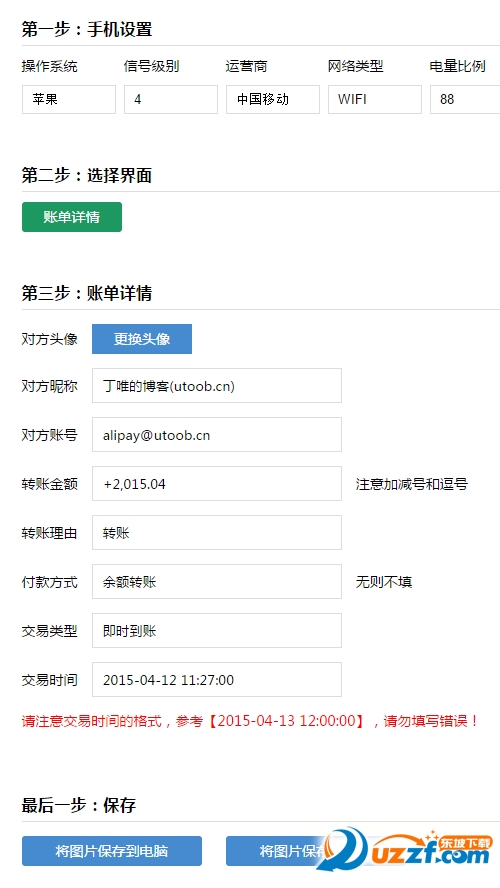Click the 更换头像 button
The image size is (500, 888).
[142, 339]
